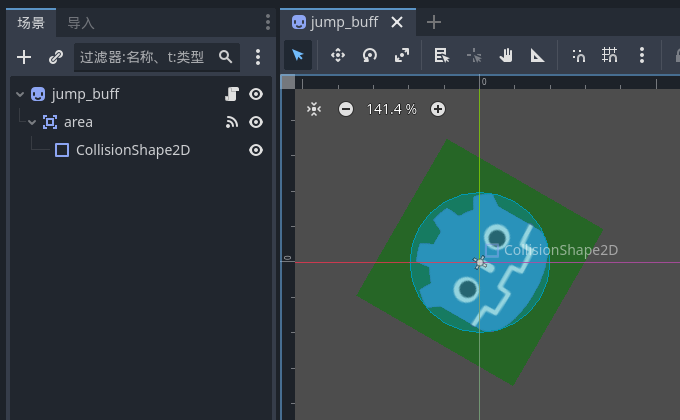Viewport: 680px width, 420px height.
Task: Collapse the area node children
Action: pyautogui.click(x=32, y=122)
